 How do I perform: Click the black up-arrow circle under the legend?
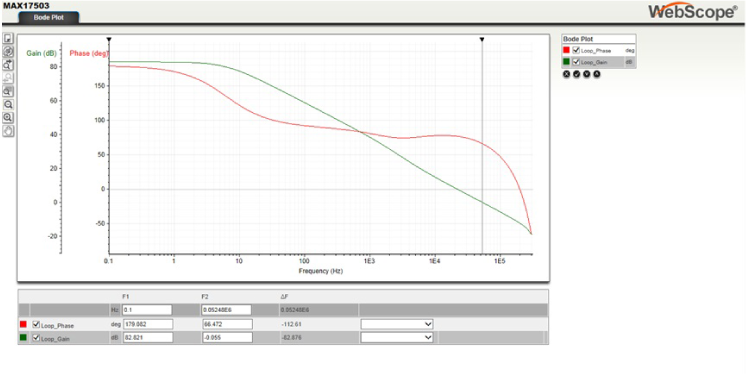pyautogui.click(x=597, y=74)
